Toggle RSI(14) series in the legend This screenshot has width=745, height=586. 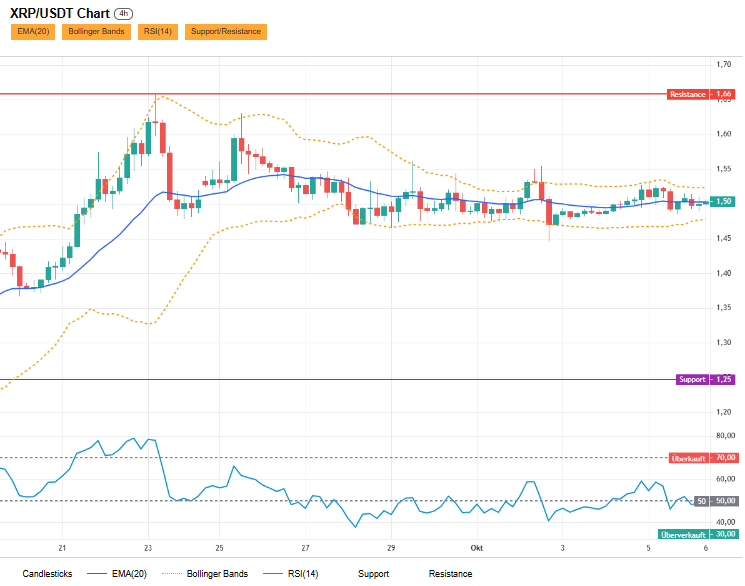point(291,574)
